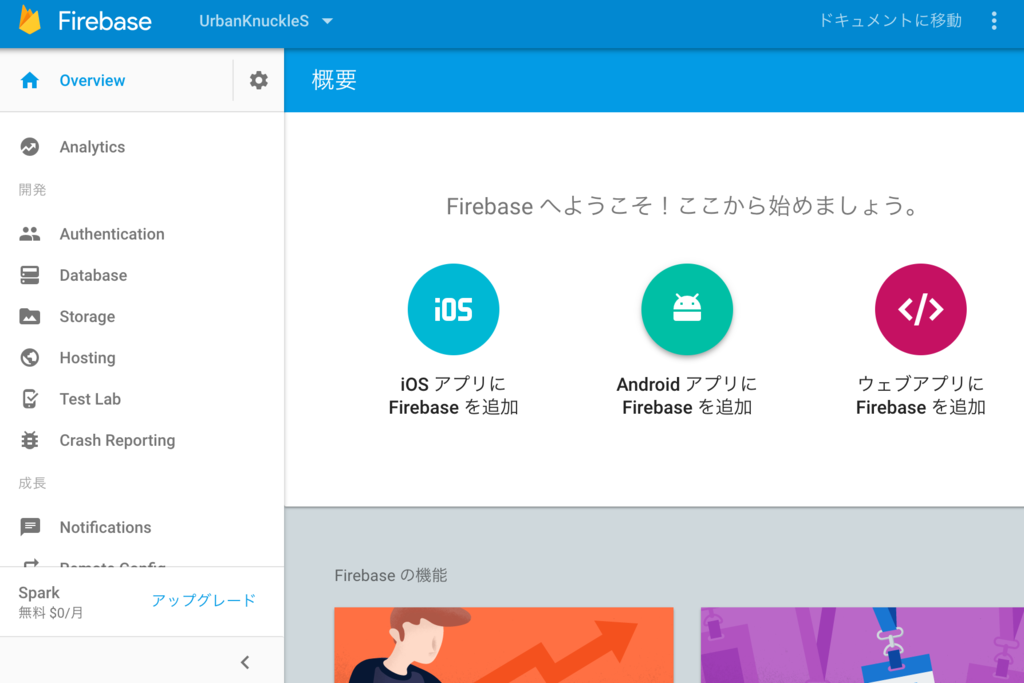Open the three-dot overflow menu

(994, 21)
